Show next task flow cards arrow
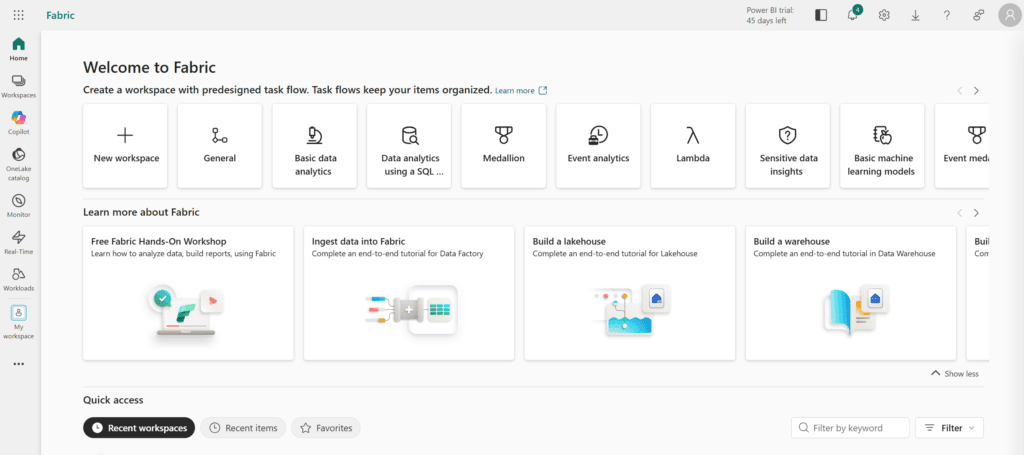 coord(976,91)
